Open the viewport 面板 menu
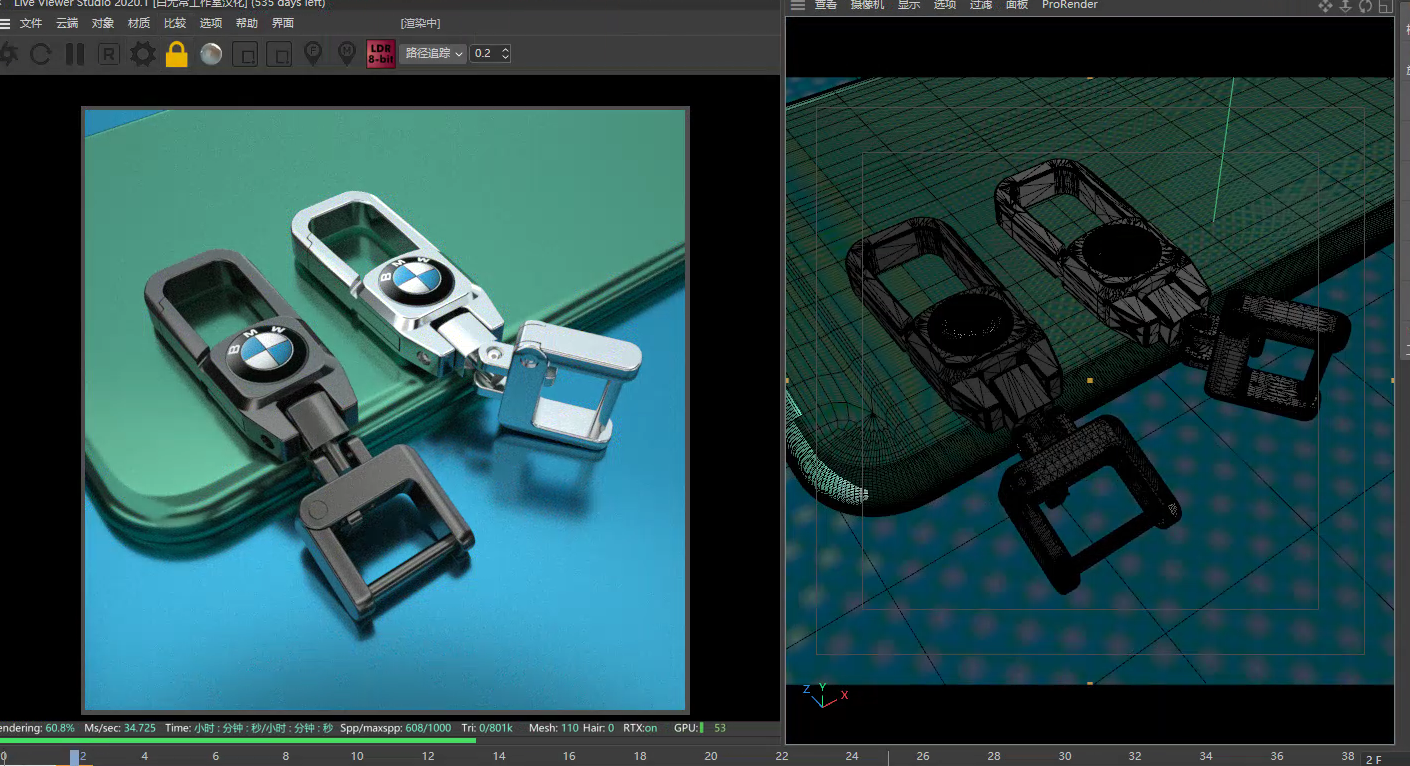The height and width of the screenshot is (766, 1410). point(1017,5)
